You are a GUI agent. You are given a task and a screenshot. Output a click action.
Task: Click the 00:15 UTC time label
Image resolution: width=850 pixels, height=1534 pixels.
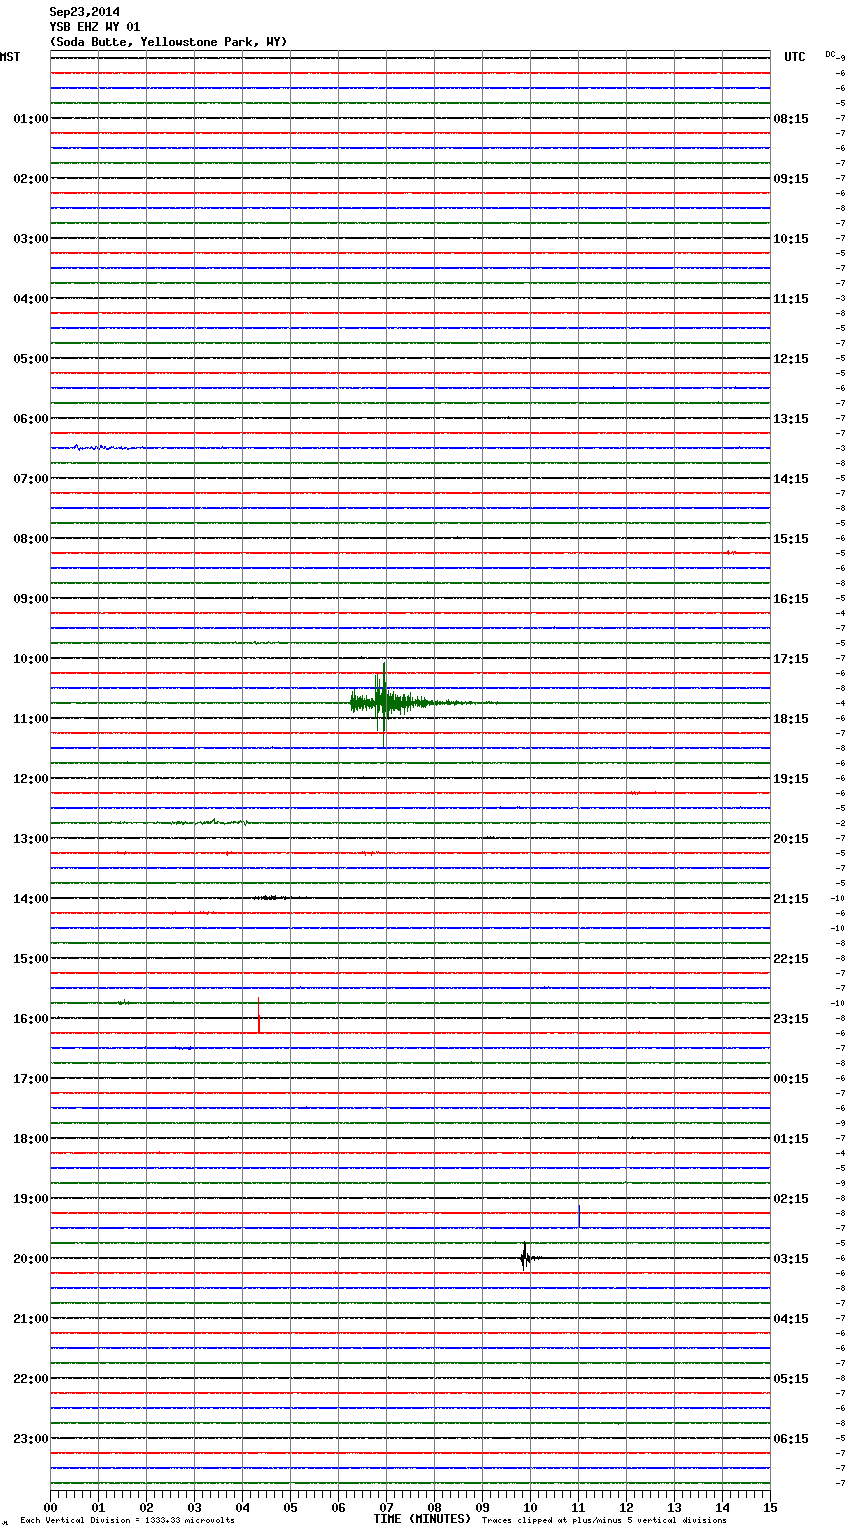pyautogui.click(x=791, y=1079)
